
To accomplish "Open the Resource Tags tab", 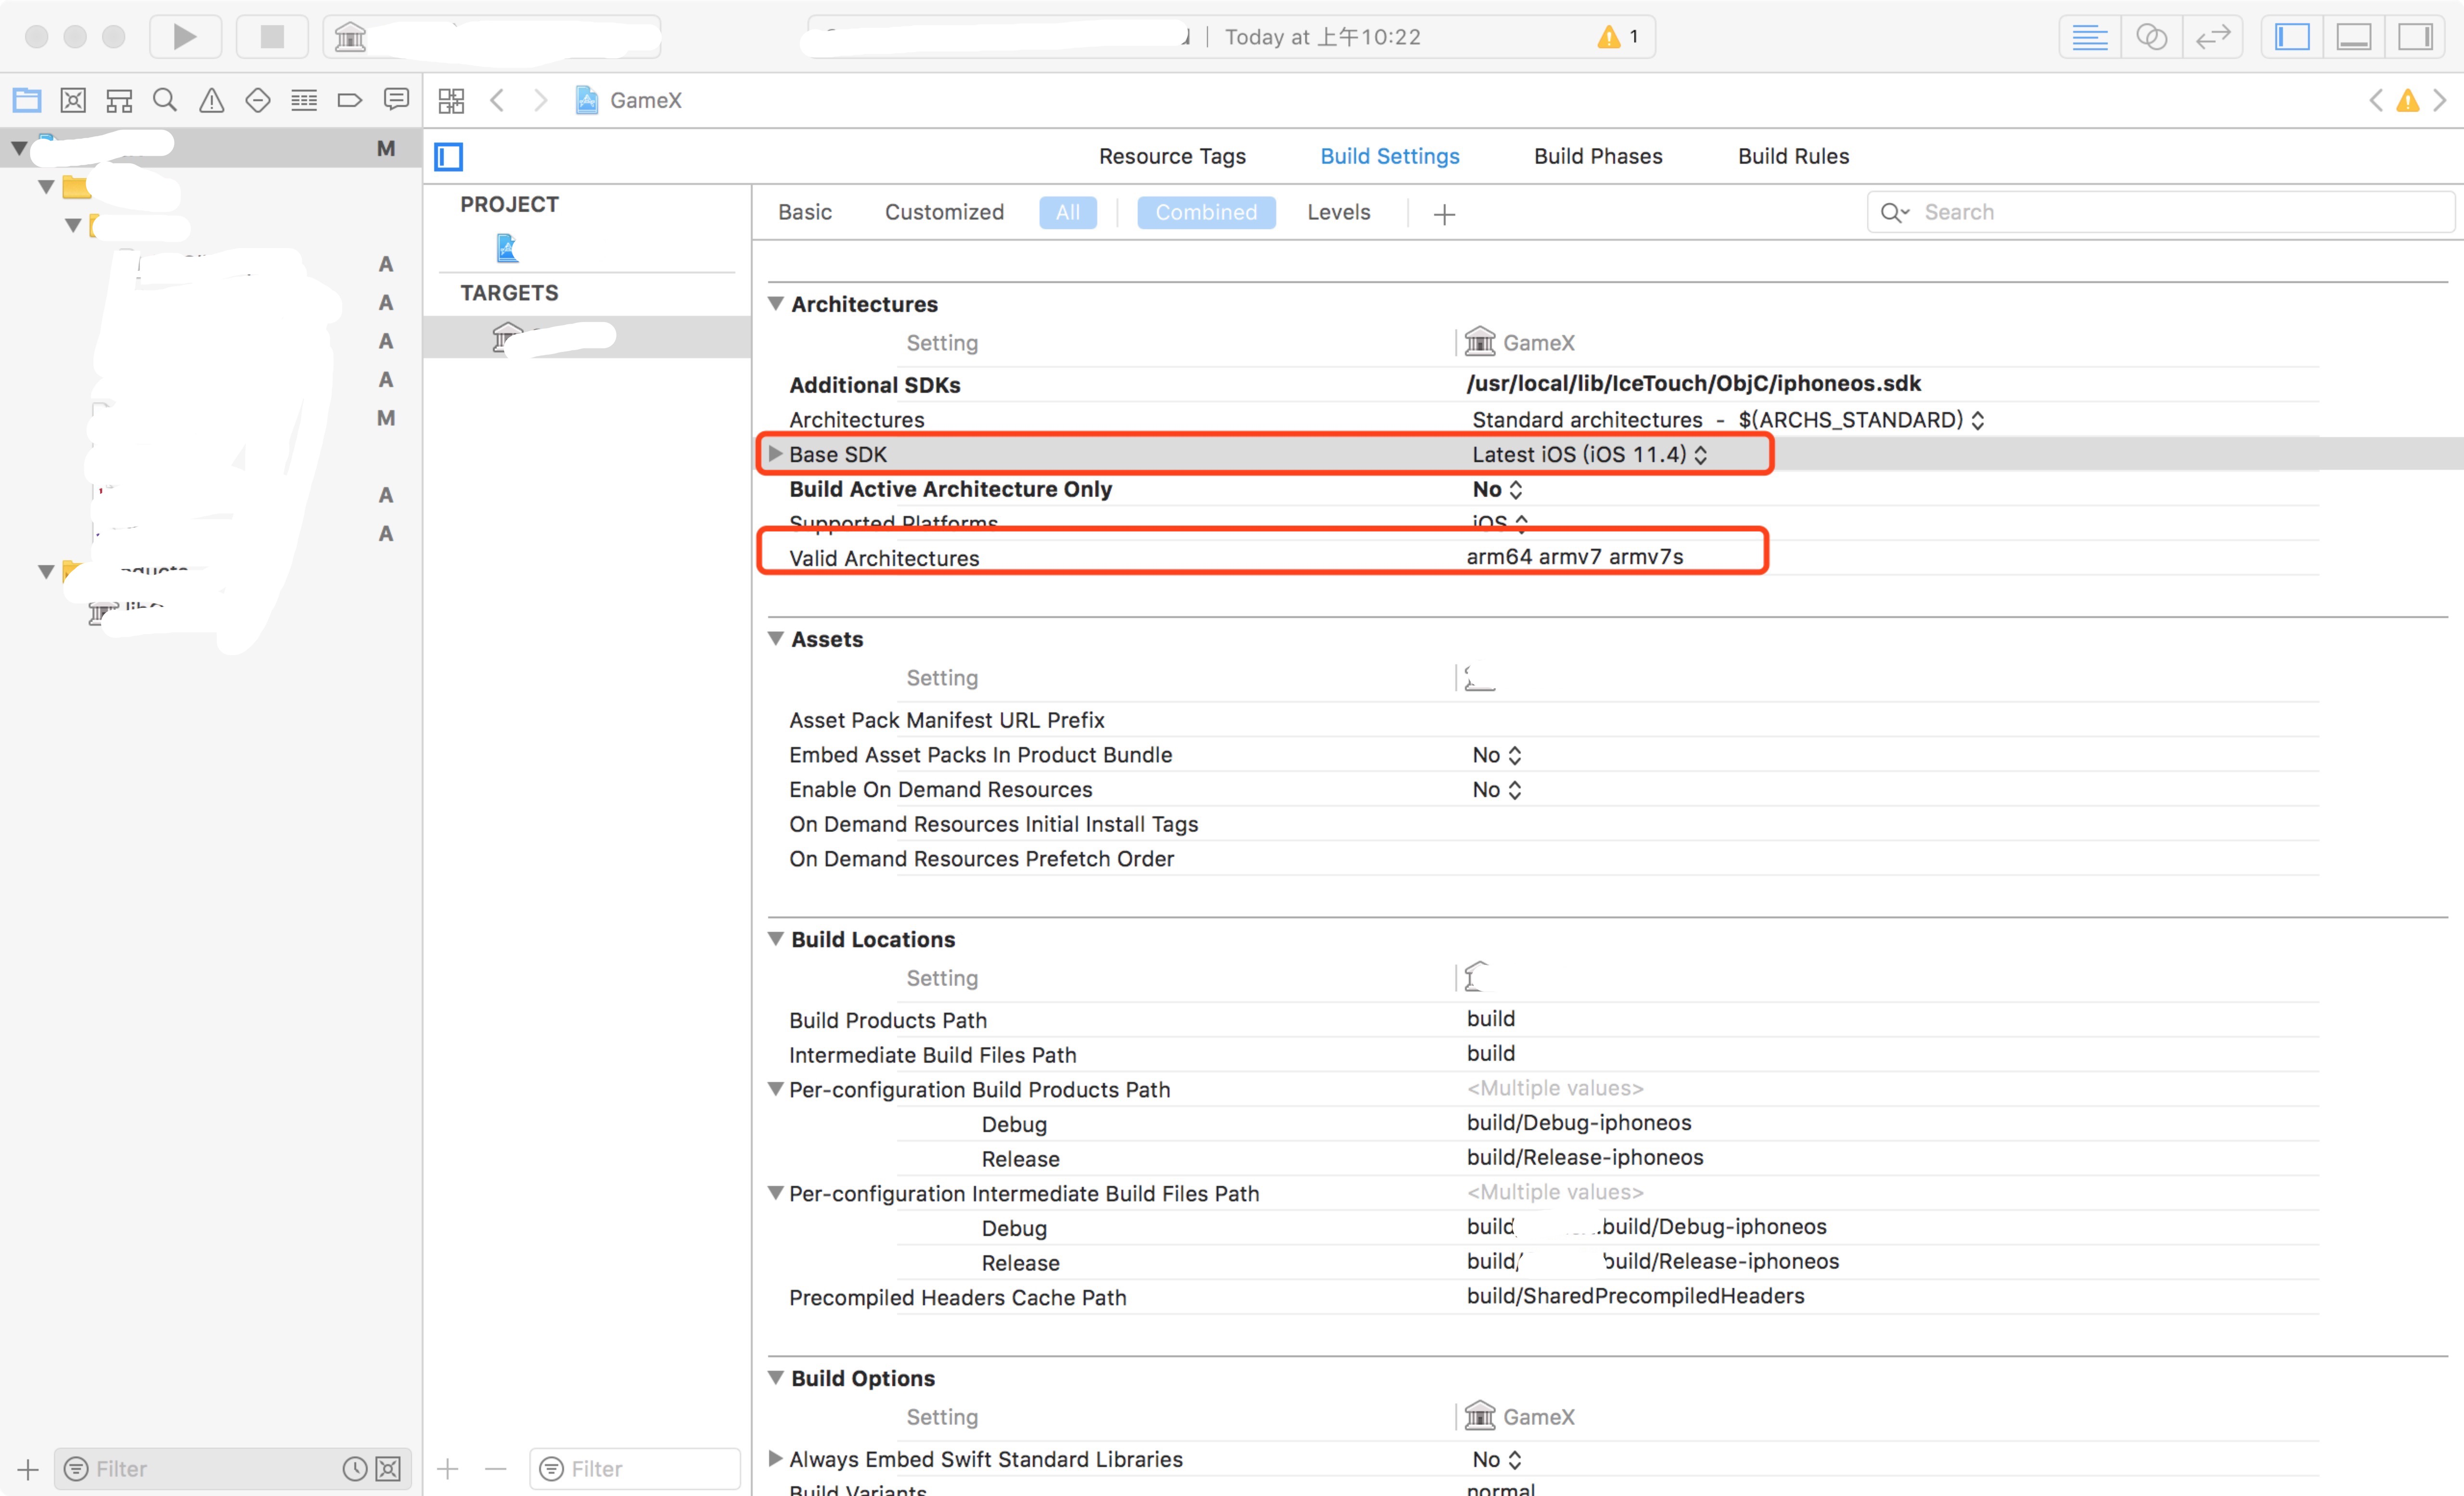I will (x=1172, y=156).
